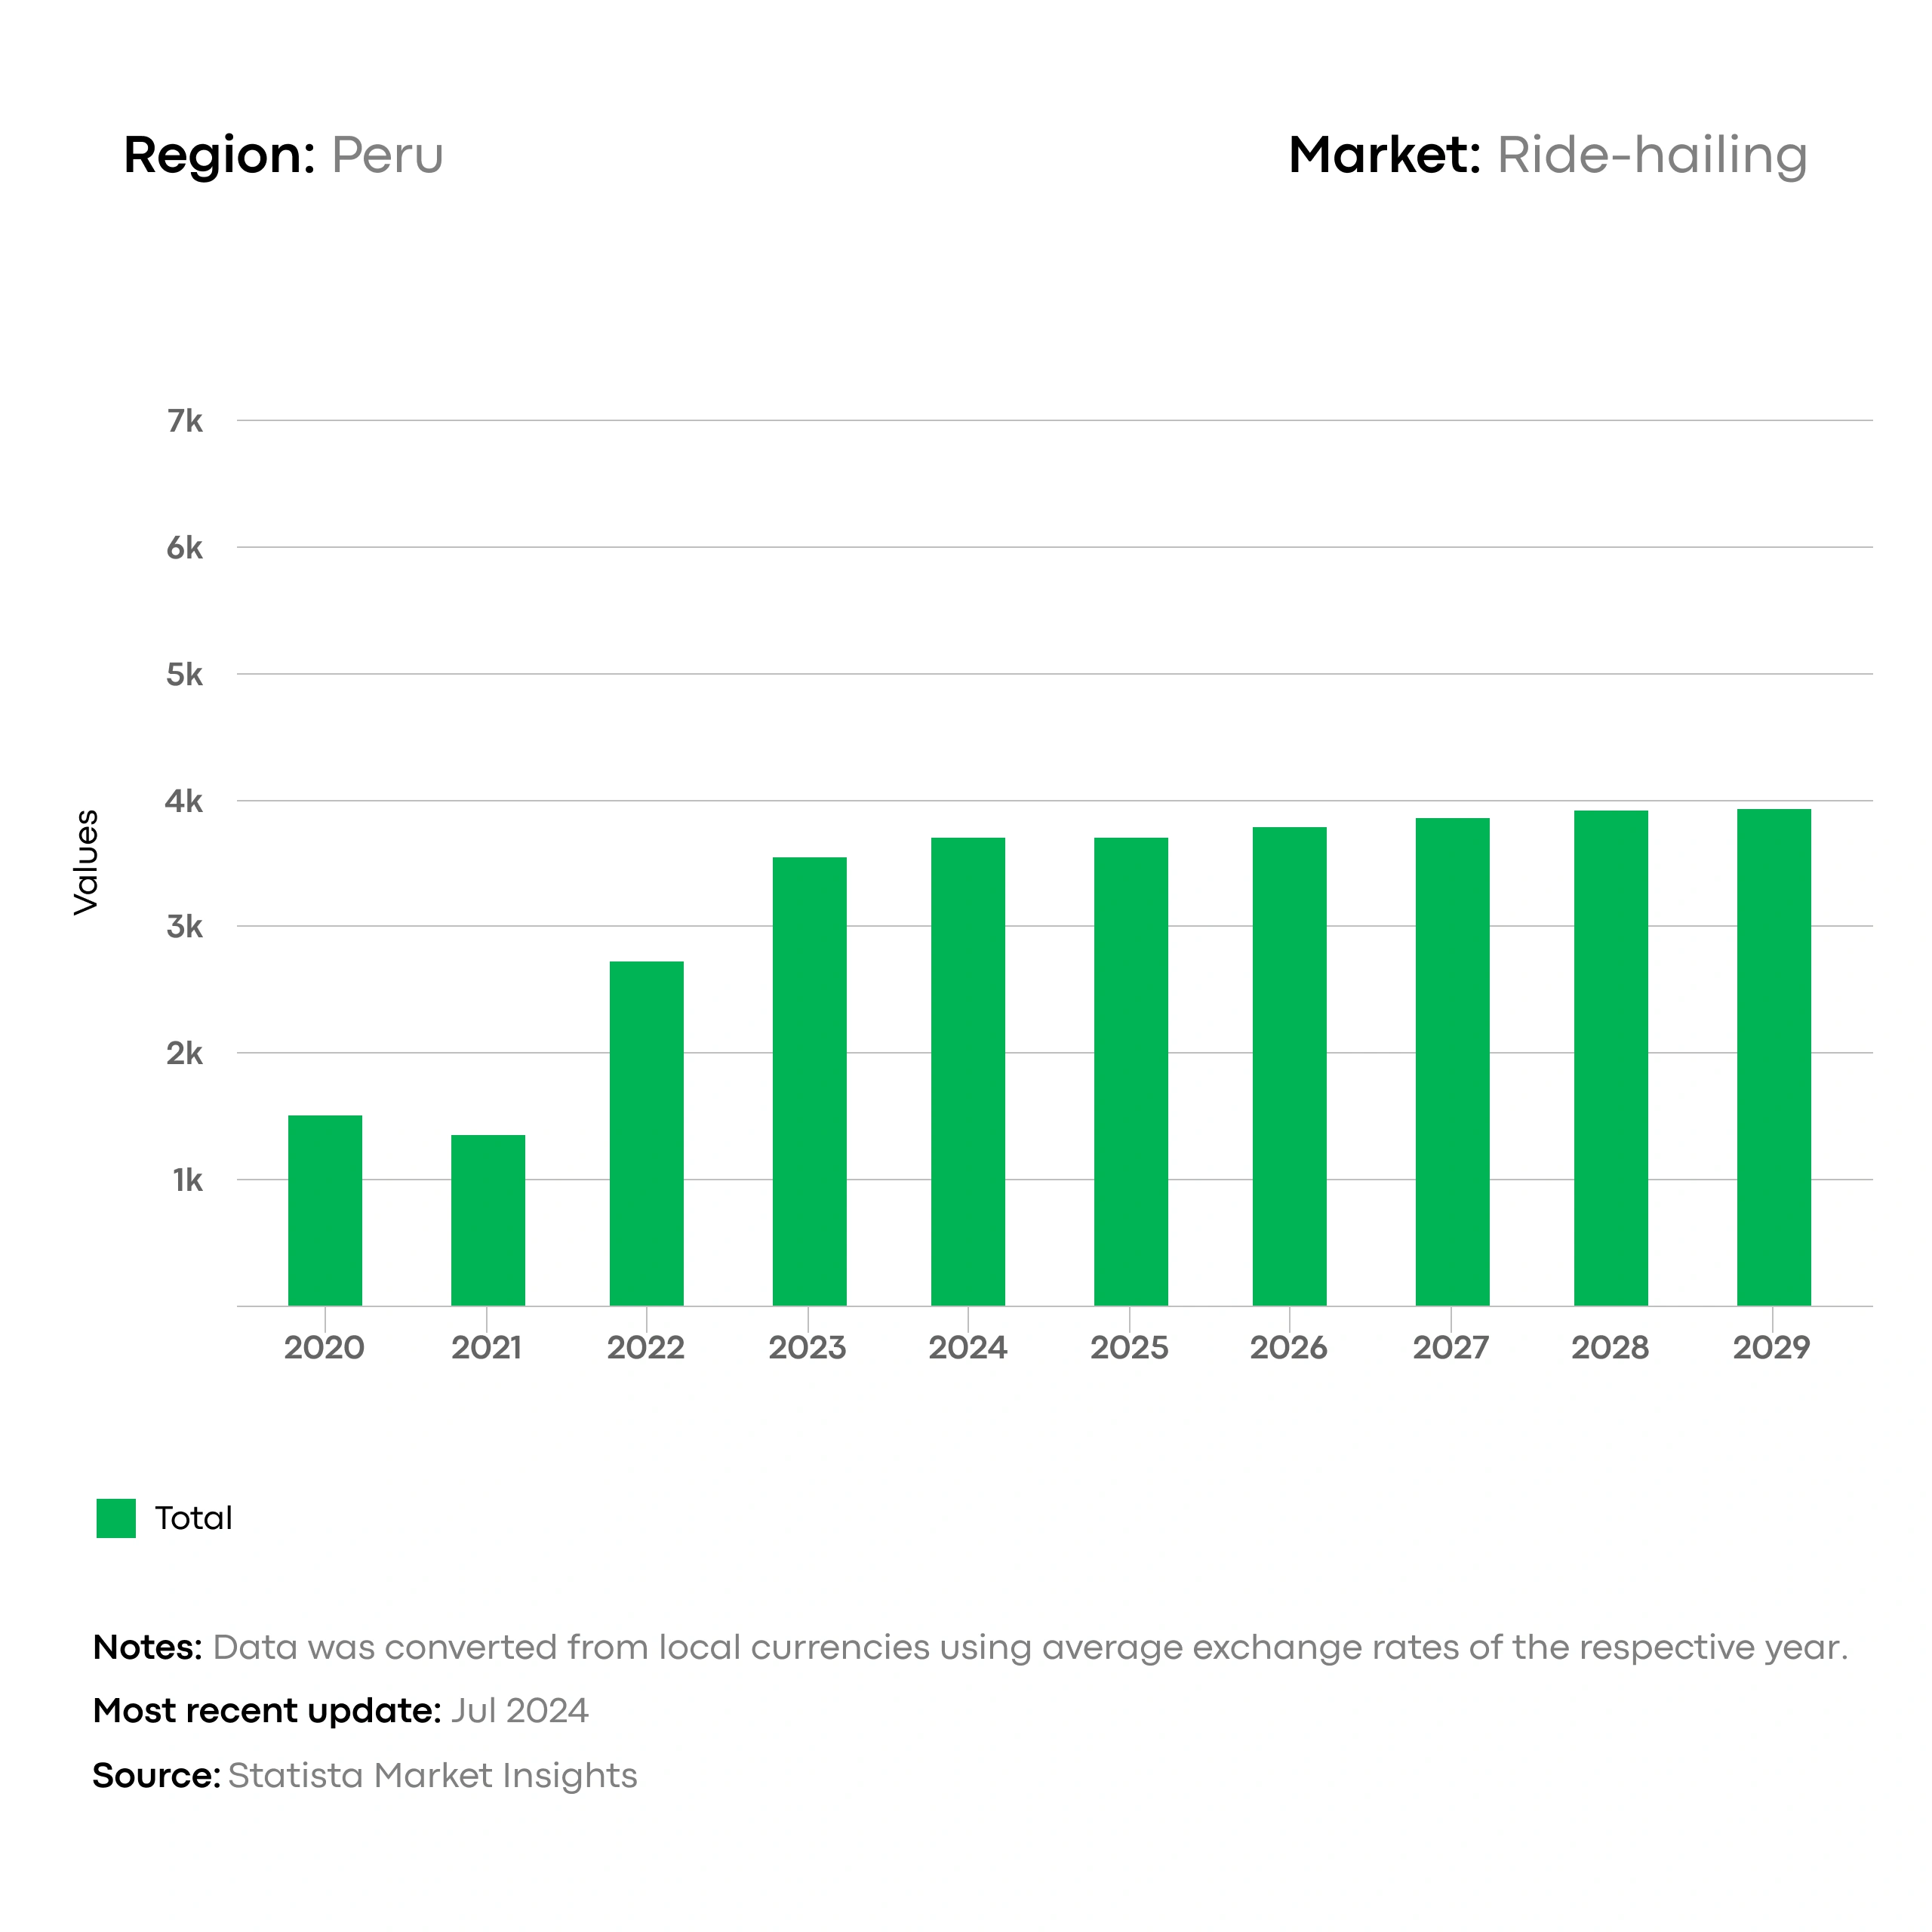The width and height of the screenshot is (1932, 1932).
Task: Click the Region label text
Action: (220, 156)
